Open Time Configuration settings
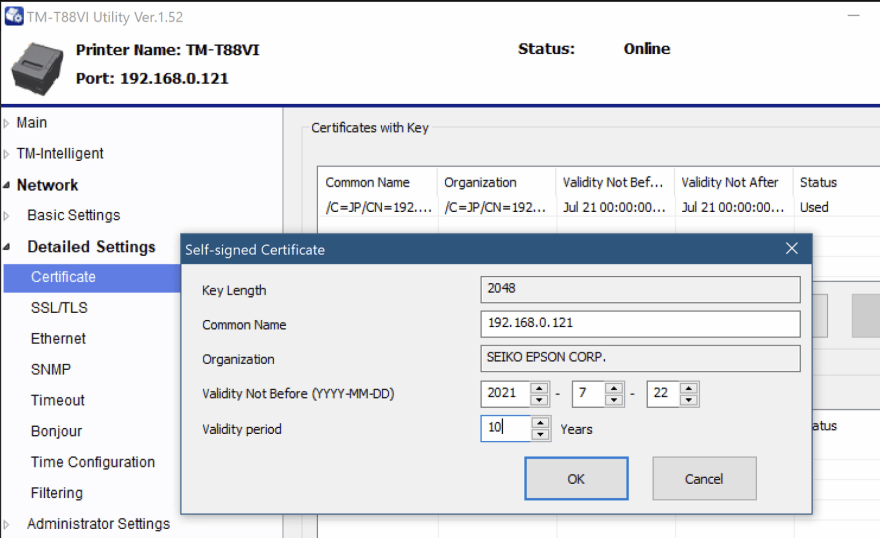Image resolution: width=880 pixels, height=538 pixels. click(x=93, y=462)
